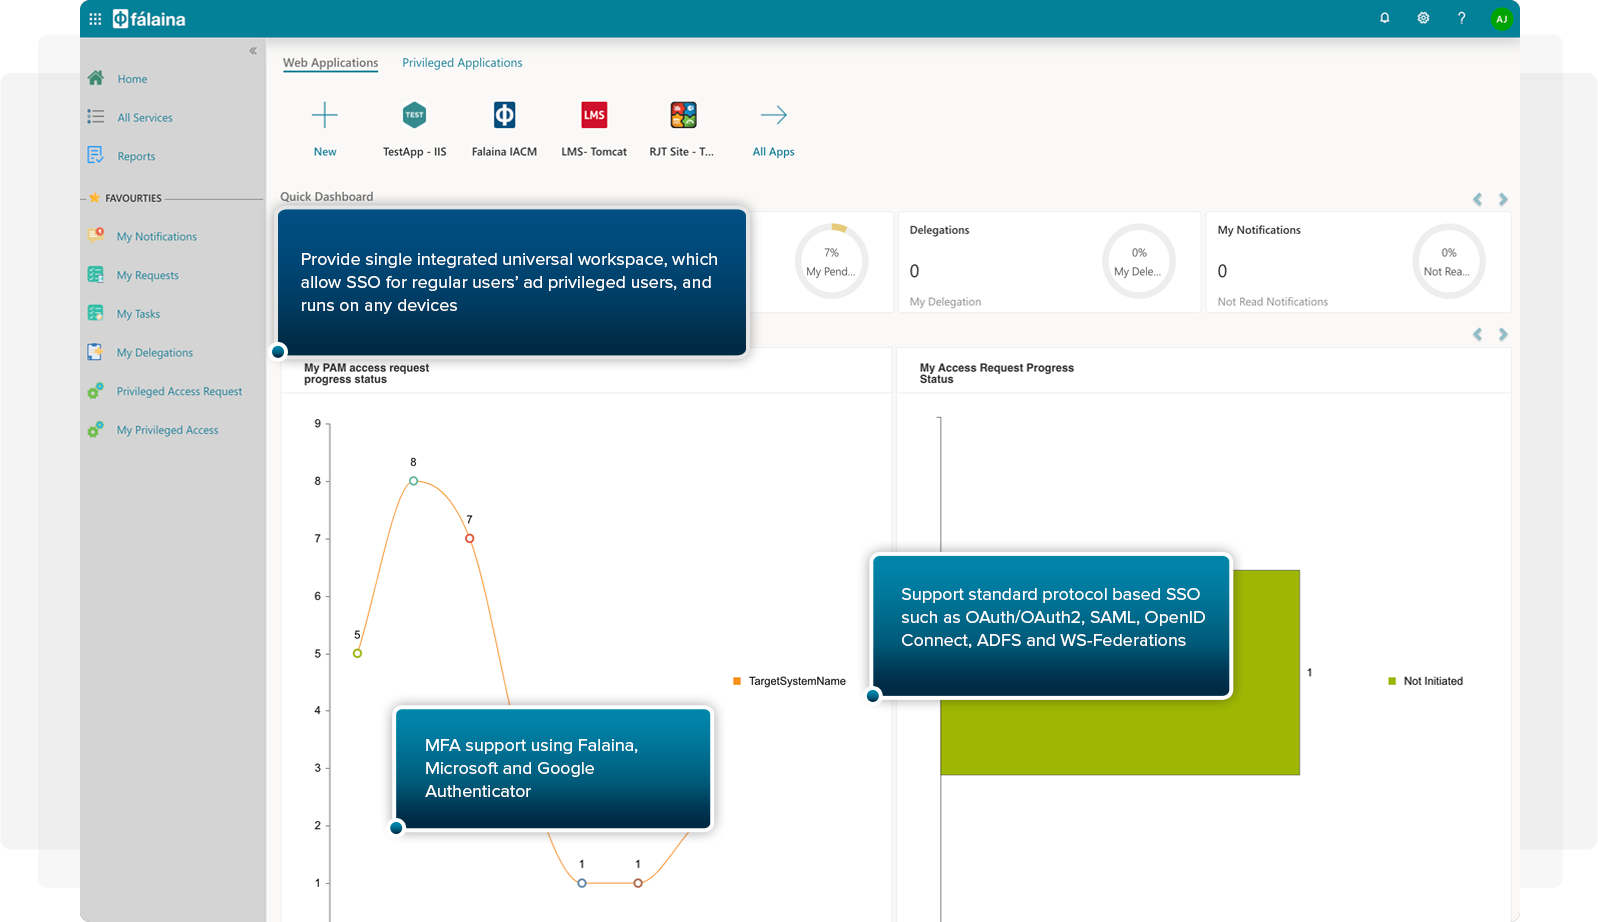This screenshot has height=922, width=1598.
Task: Go to next chart panel arrow
Action: pos(1503,334)
